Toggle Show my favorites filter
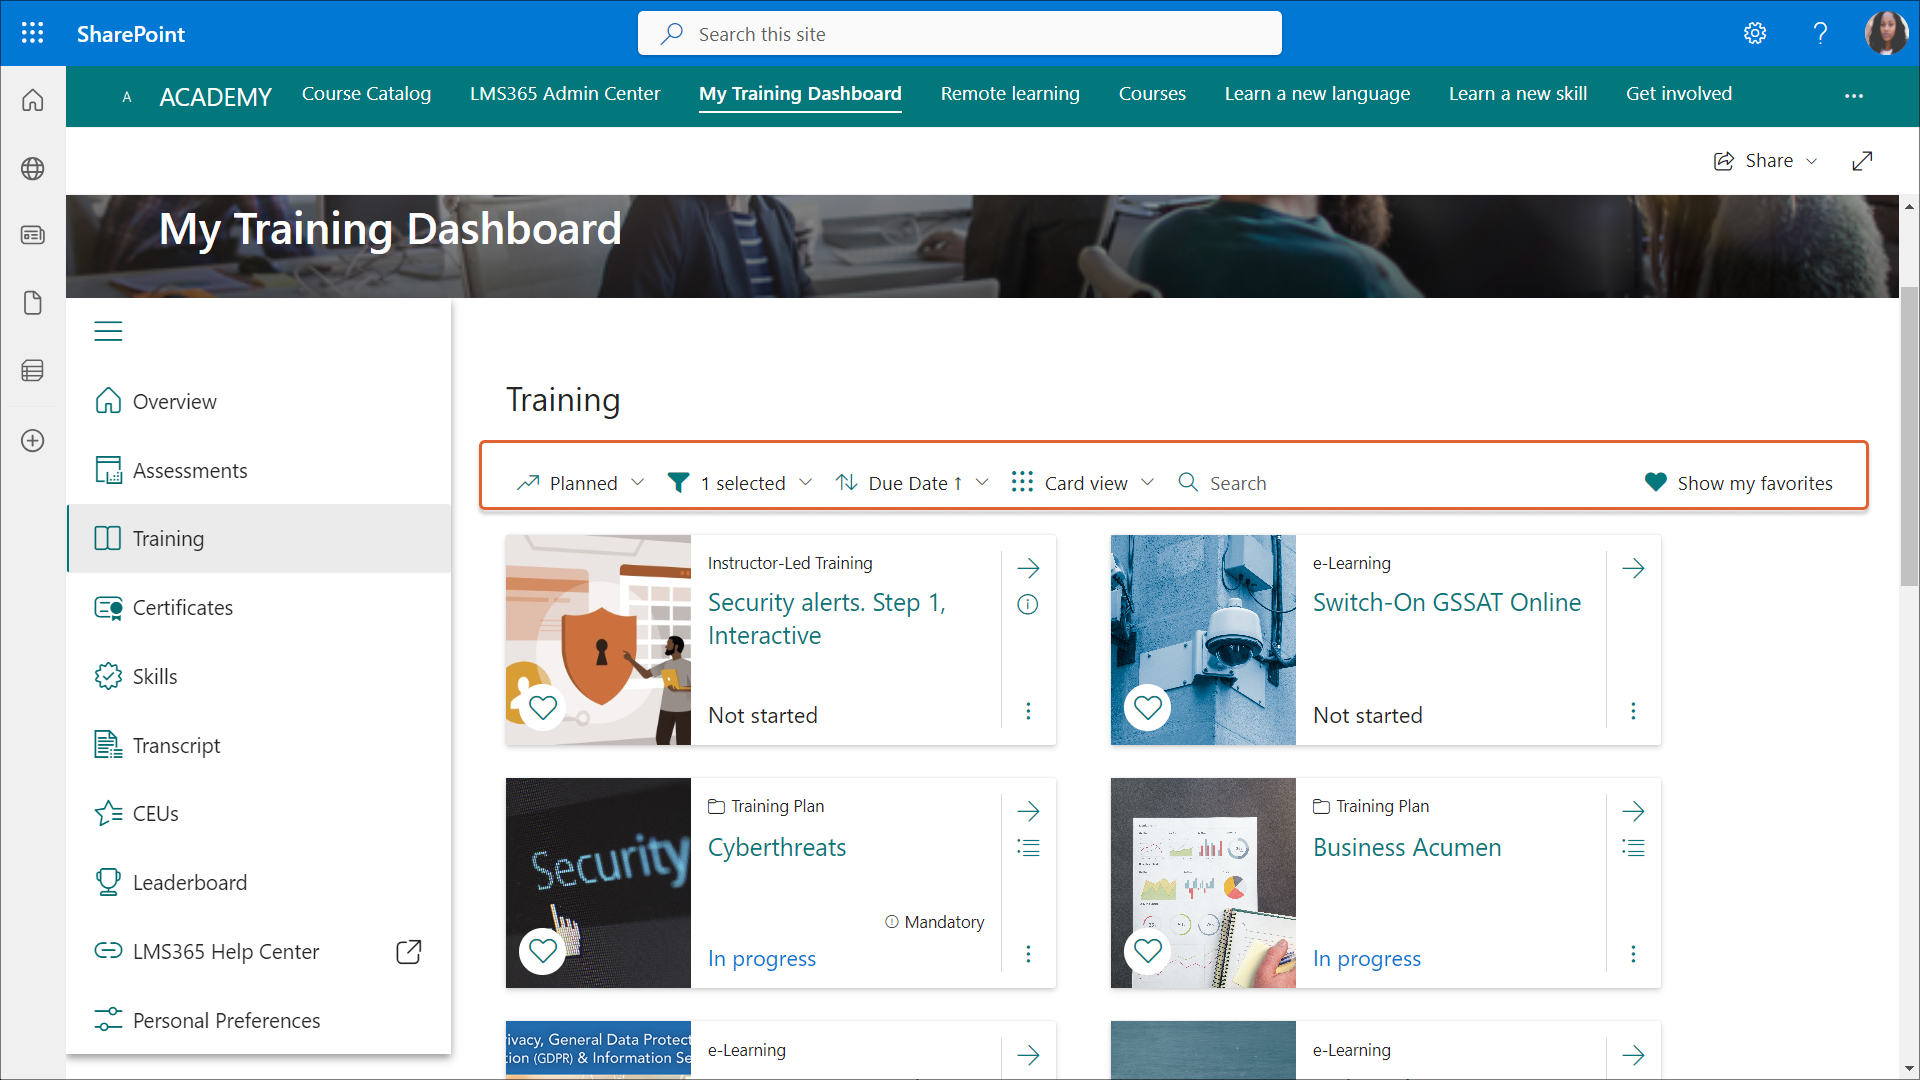 point(1738,483)
